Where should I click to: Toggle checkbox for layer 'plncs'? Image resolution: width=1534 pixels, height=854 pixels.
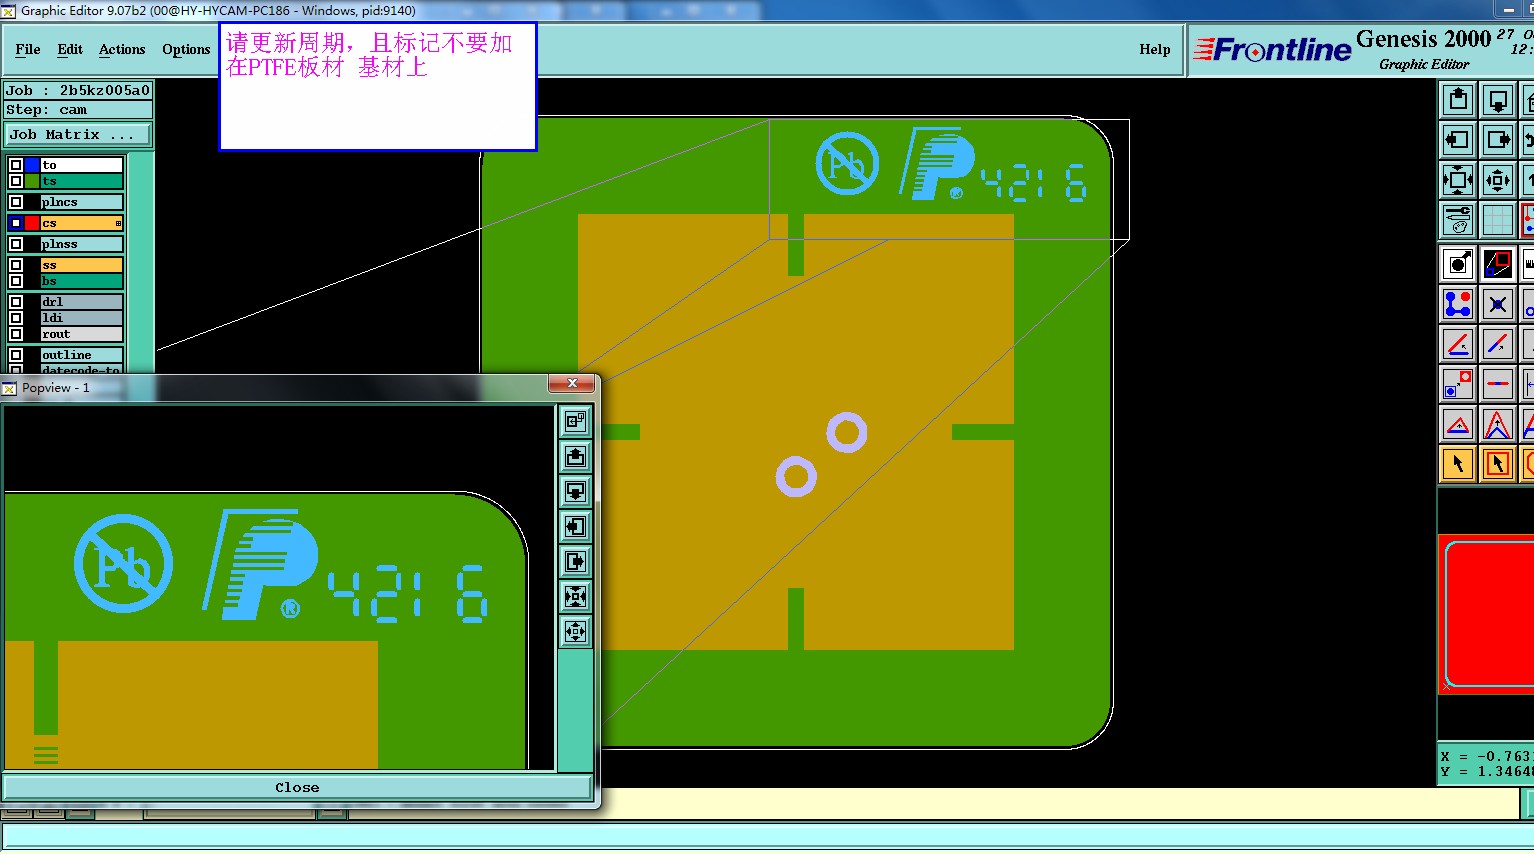pyautogui.click(x=16, y=202)
